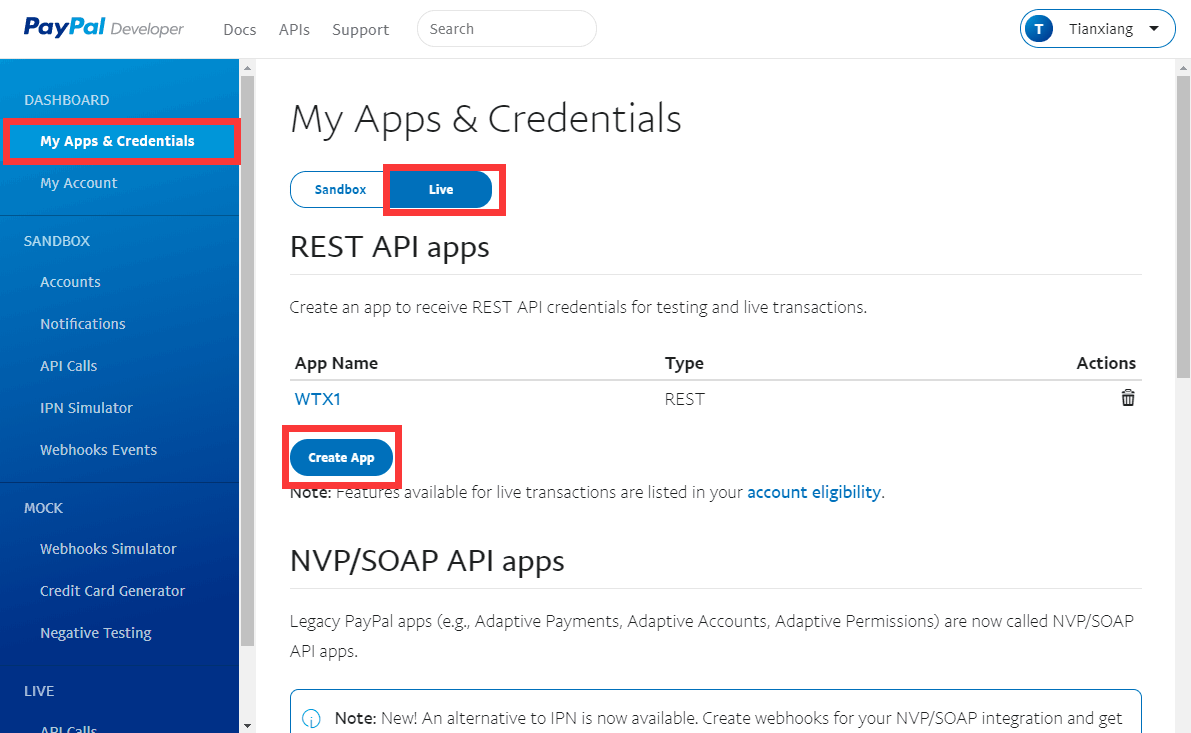Click the App Name column header

coord(336,363)
